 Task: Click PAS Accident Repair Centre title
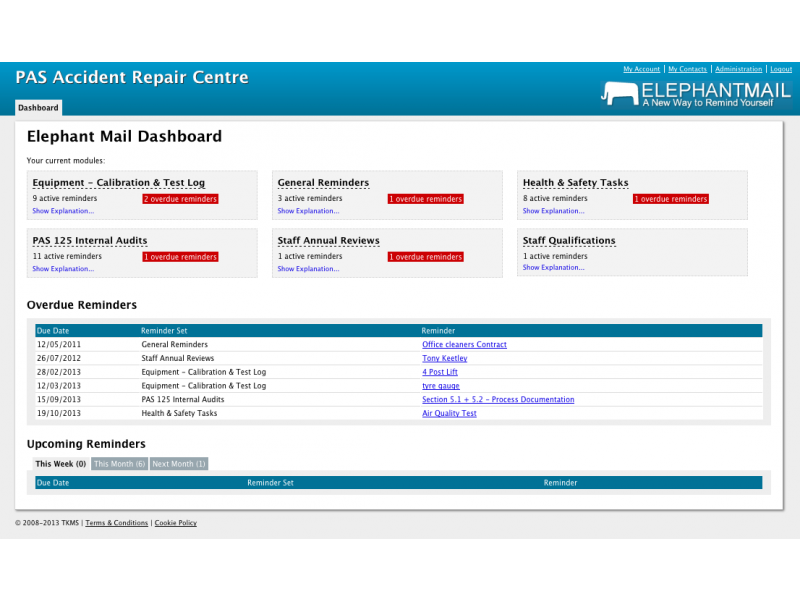pyautogui.click(x=132, y=77)
